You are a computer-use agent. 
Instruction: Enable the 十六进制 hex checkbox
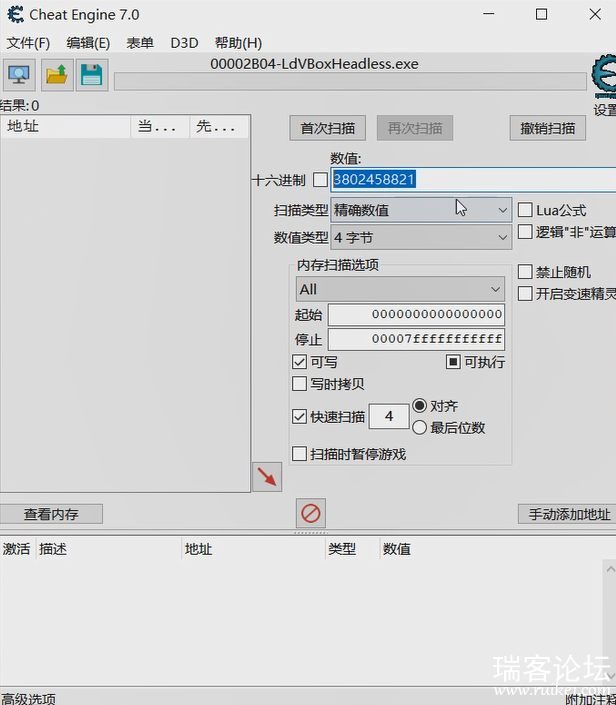[x=320, y=180]
